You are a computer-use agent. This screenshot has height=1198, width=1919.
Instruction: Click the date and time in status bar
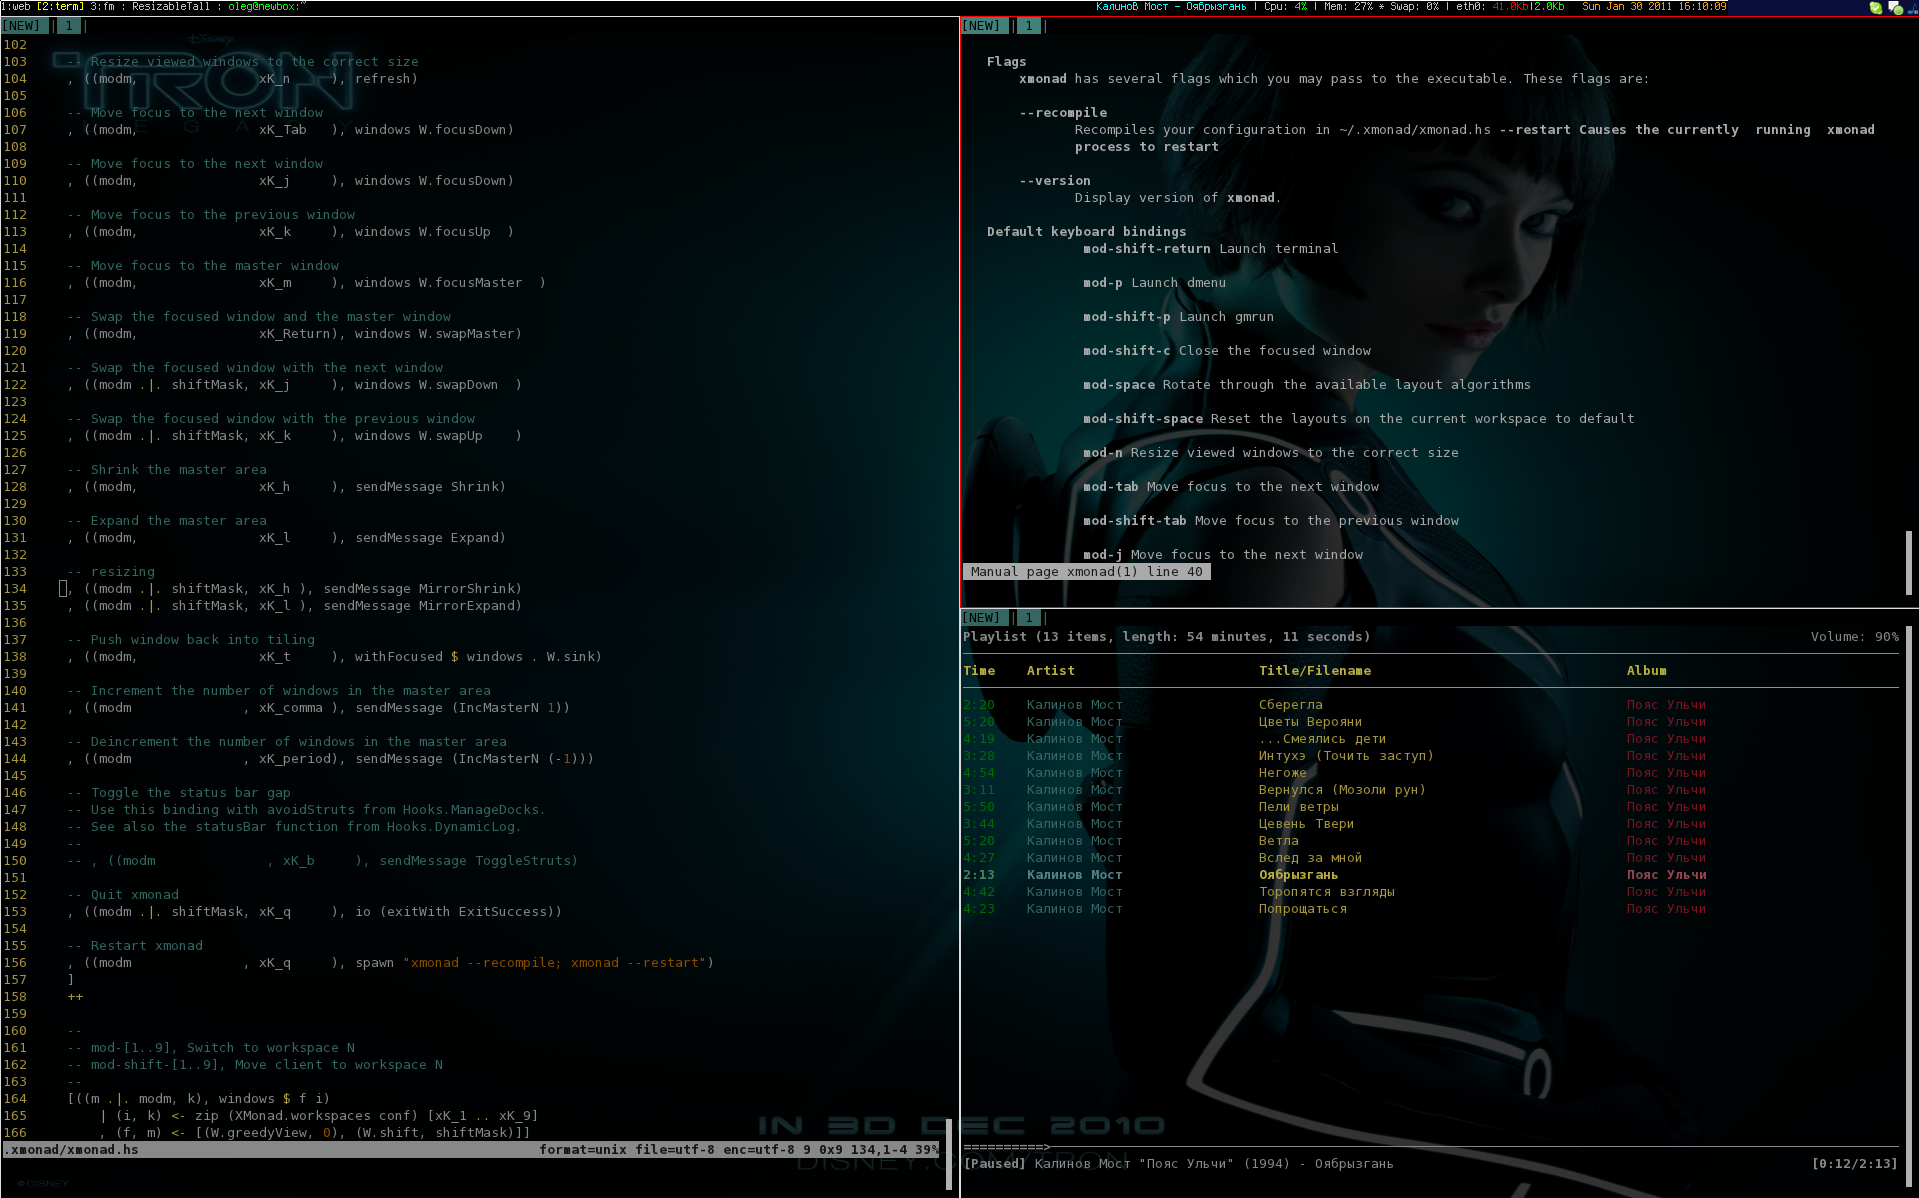1653,6
